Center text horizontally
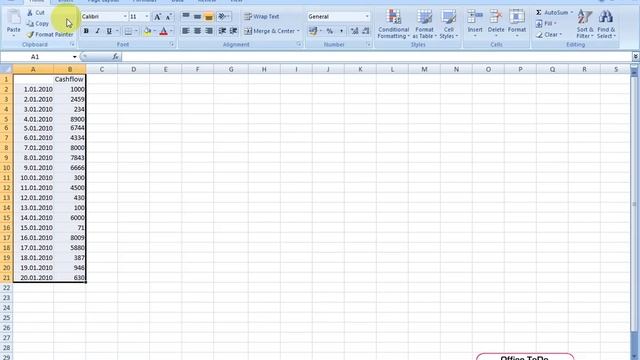The height and width of the screenshot is (360, 640). point(197,31)
